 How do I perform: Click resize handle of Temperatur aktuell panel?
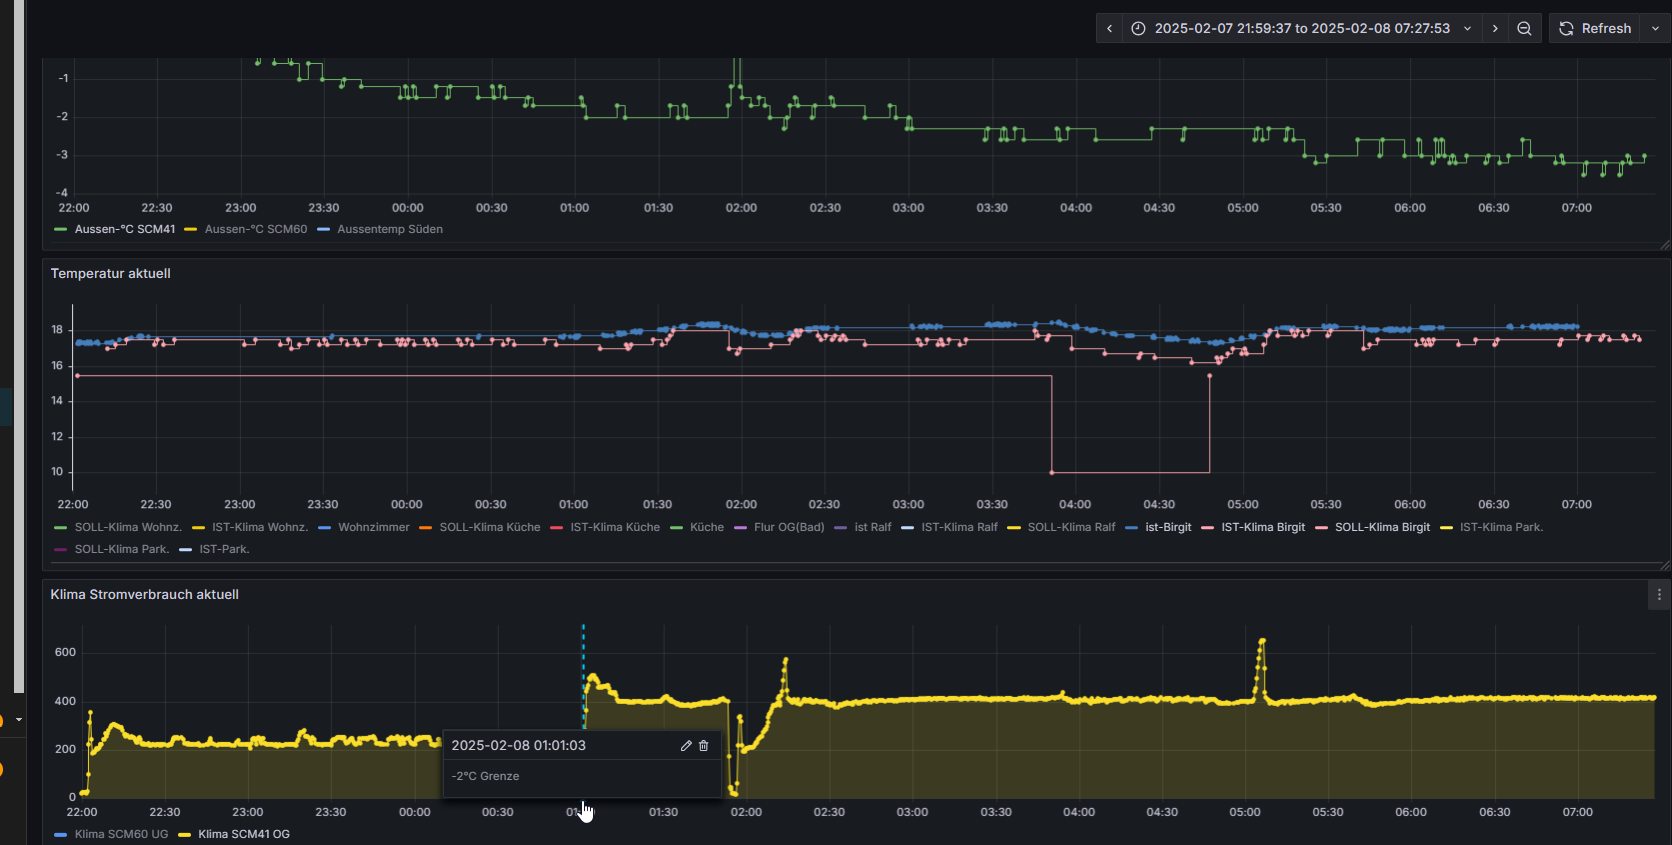click(1664, 566)
